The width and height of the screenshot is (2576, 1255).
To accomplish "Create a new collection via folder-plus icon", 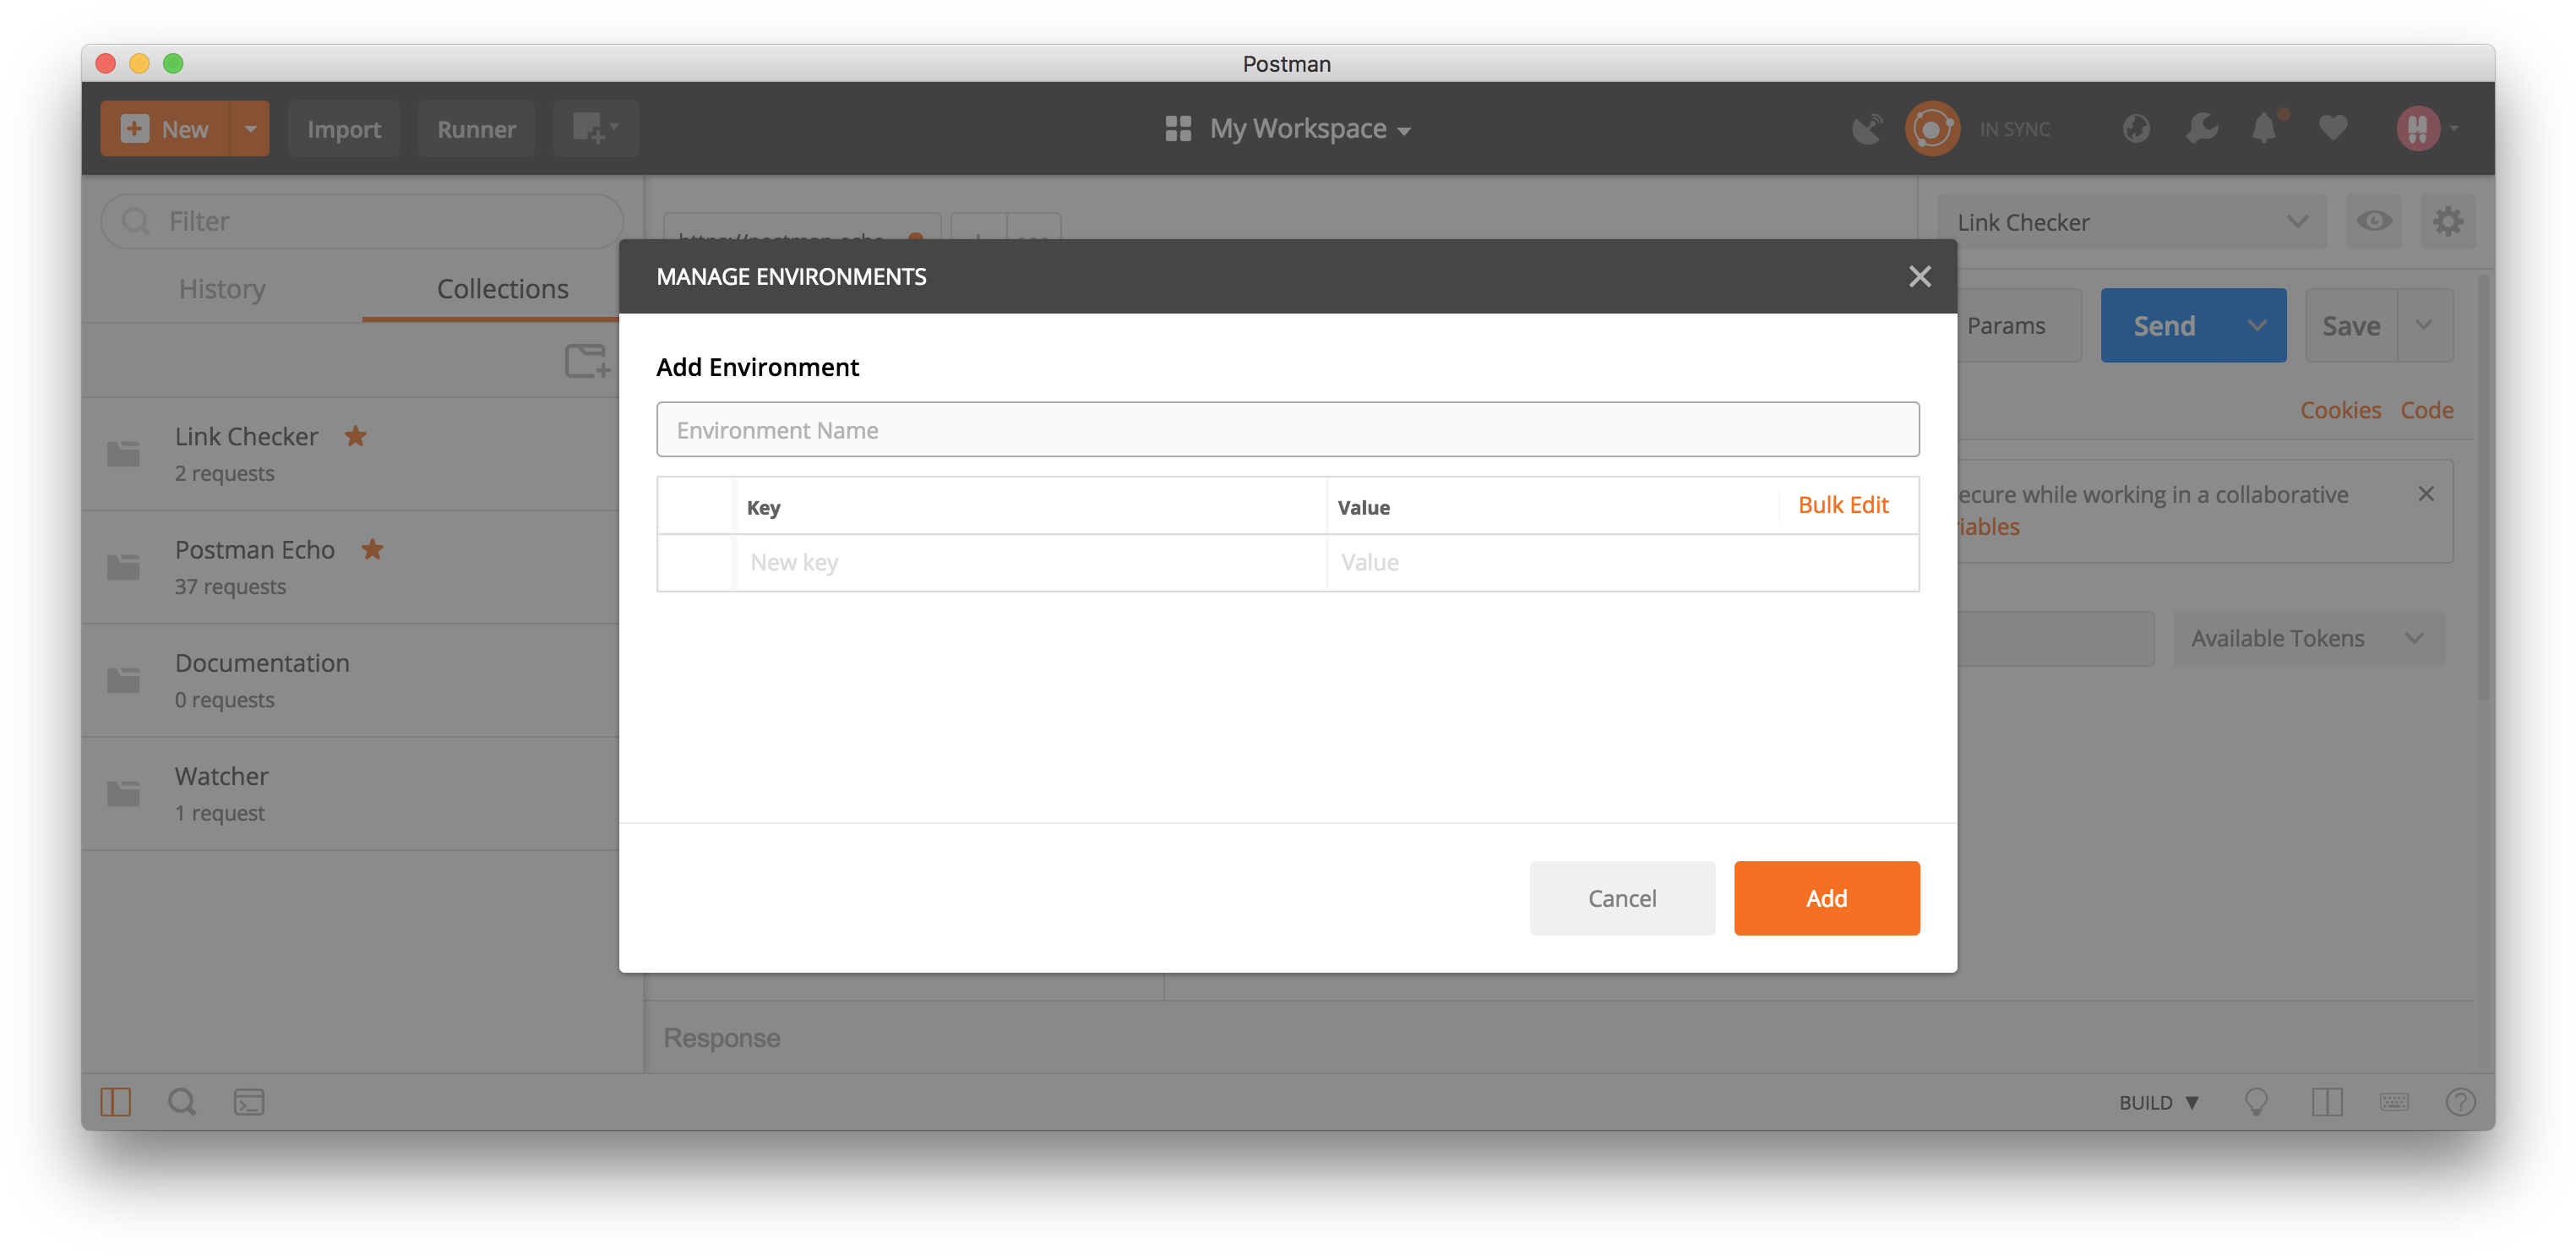I will coord(587,360).
